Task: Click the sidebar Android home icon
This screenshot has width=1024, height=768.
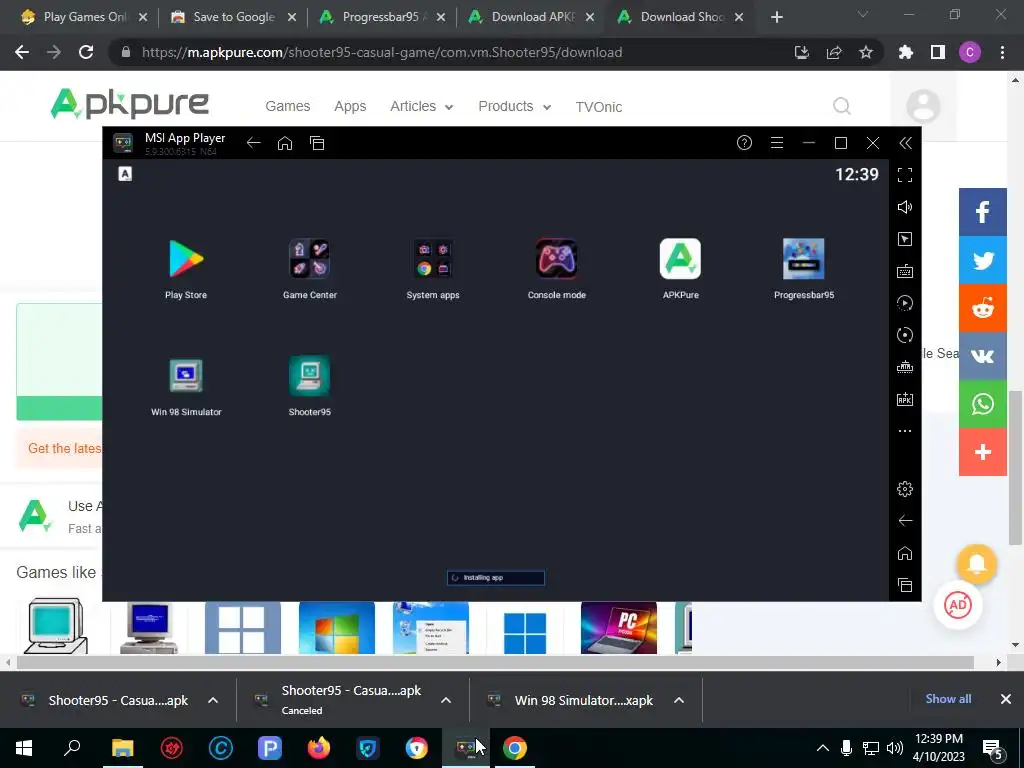Action: [x=904, y=553]
